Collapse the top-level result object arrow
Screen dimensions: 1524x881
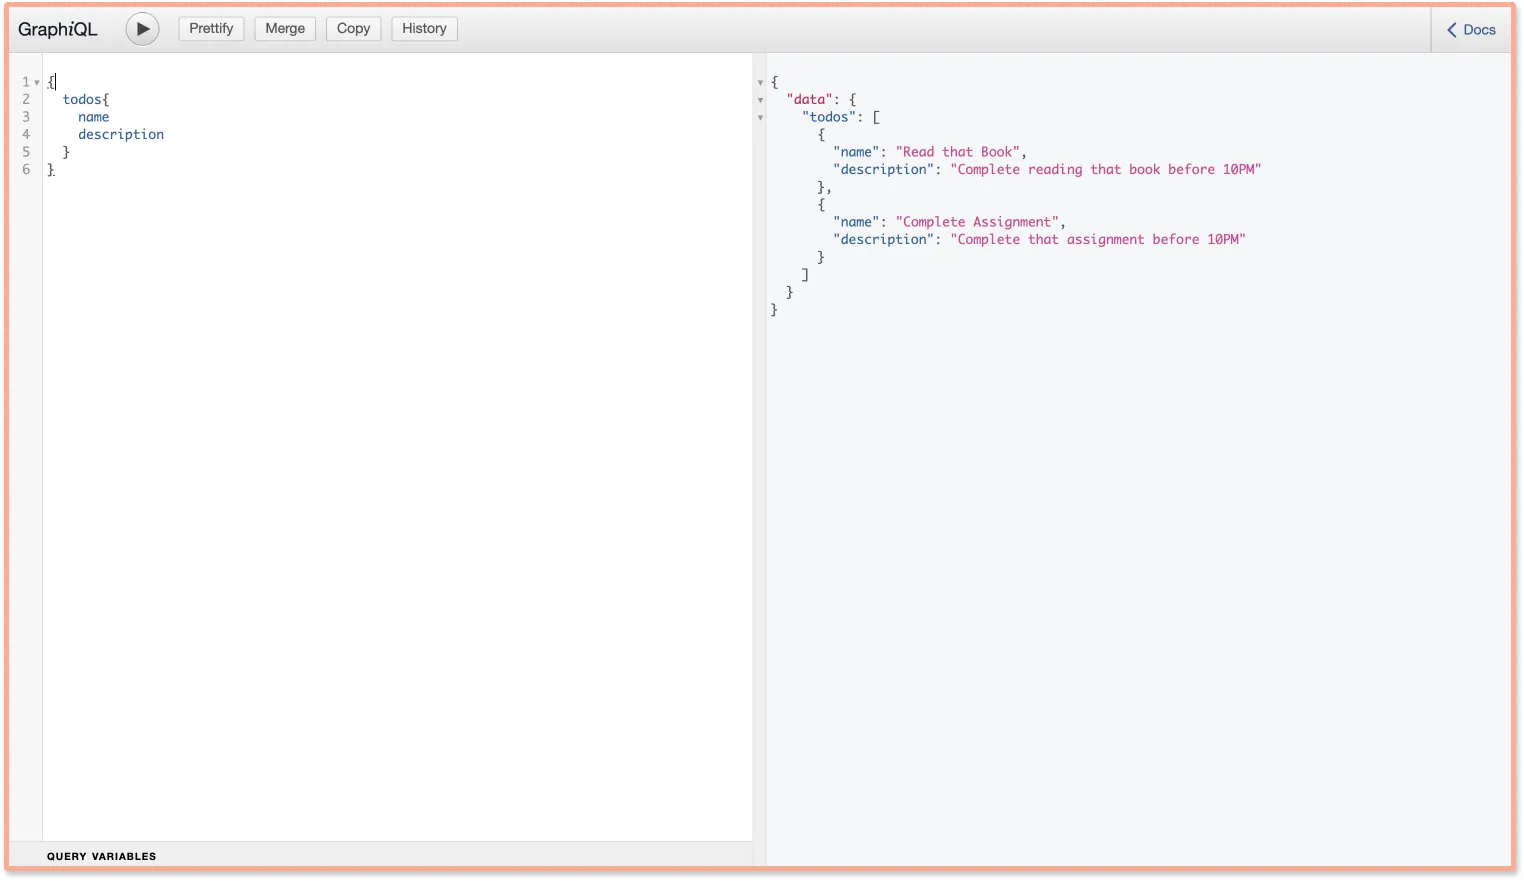point(760,83)
